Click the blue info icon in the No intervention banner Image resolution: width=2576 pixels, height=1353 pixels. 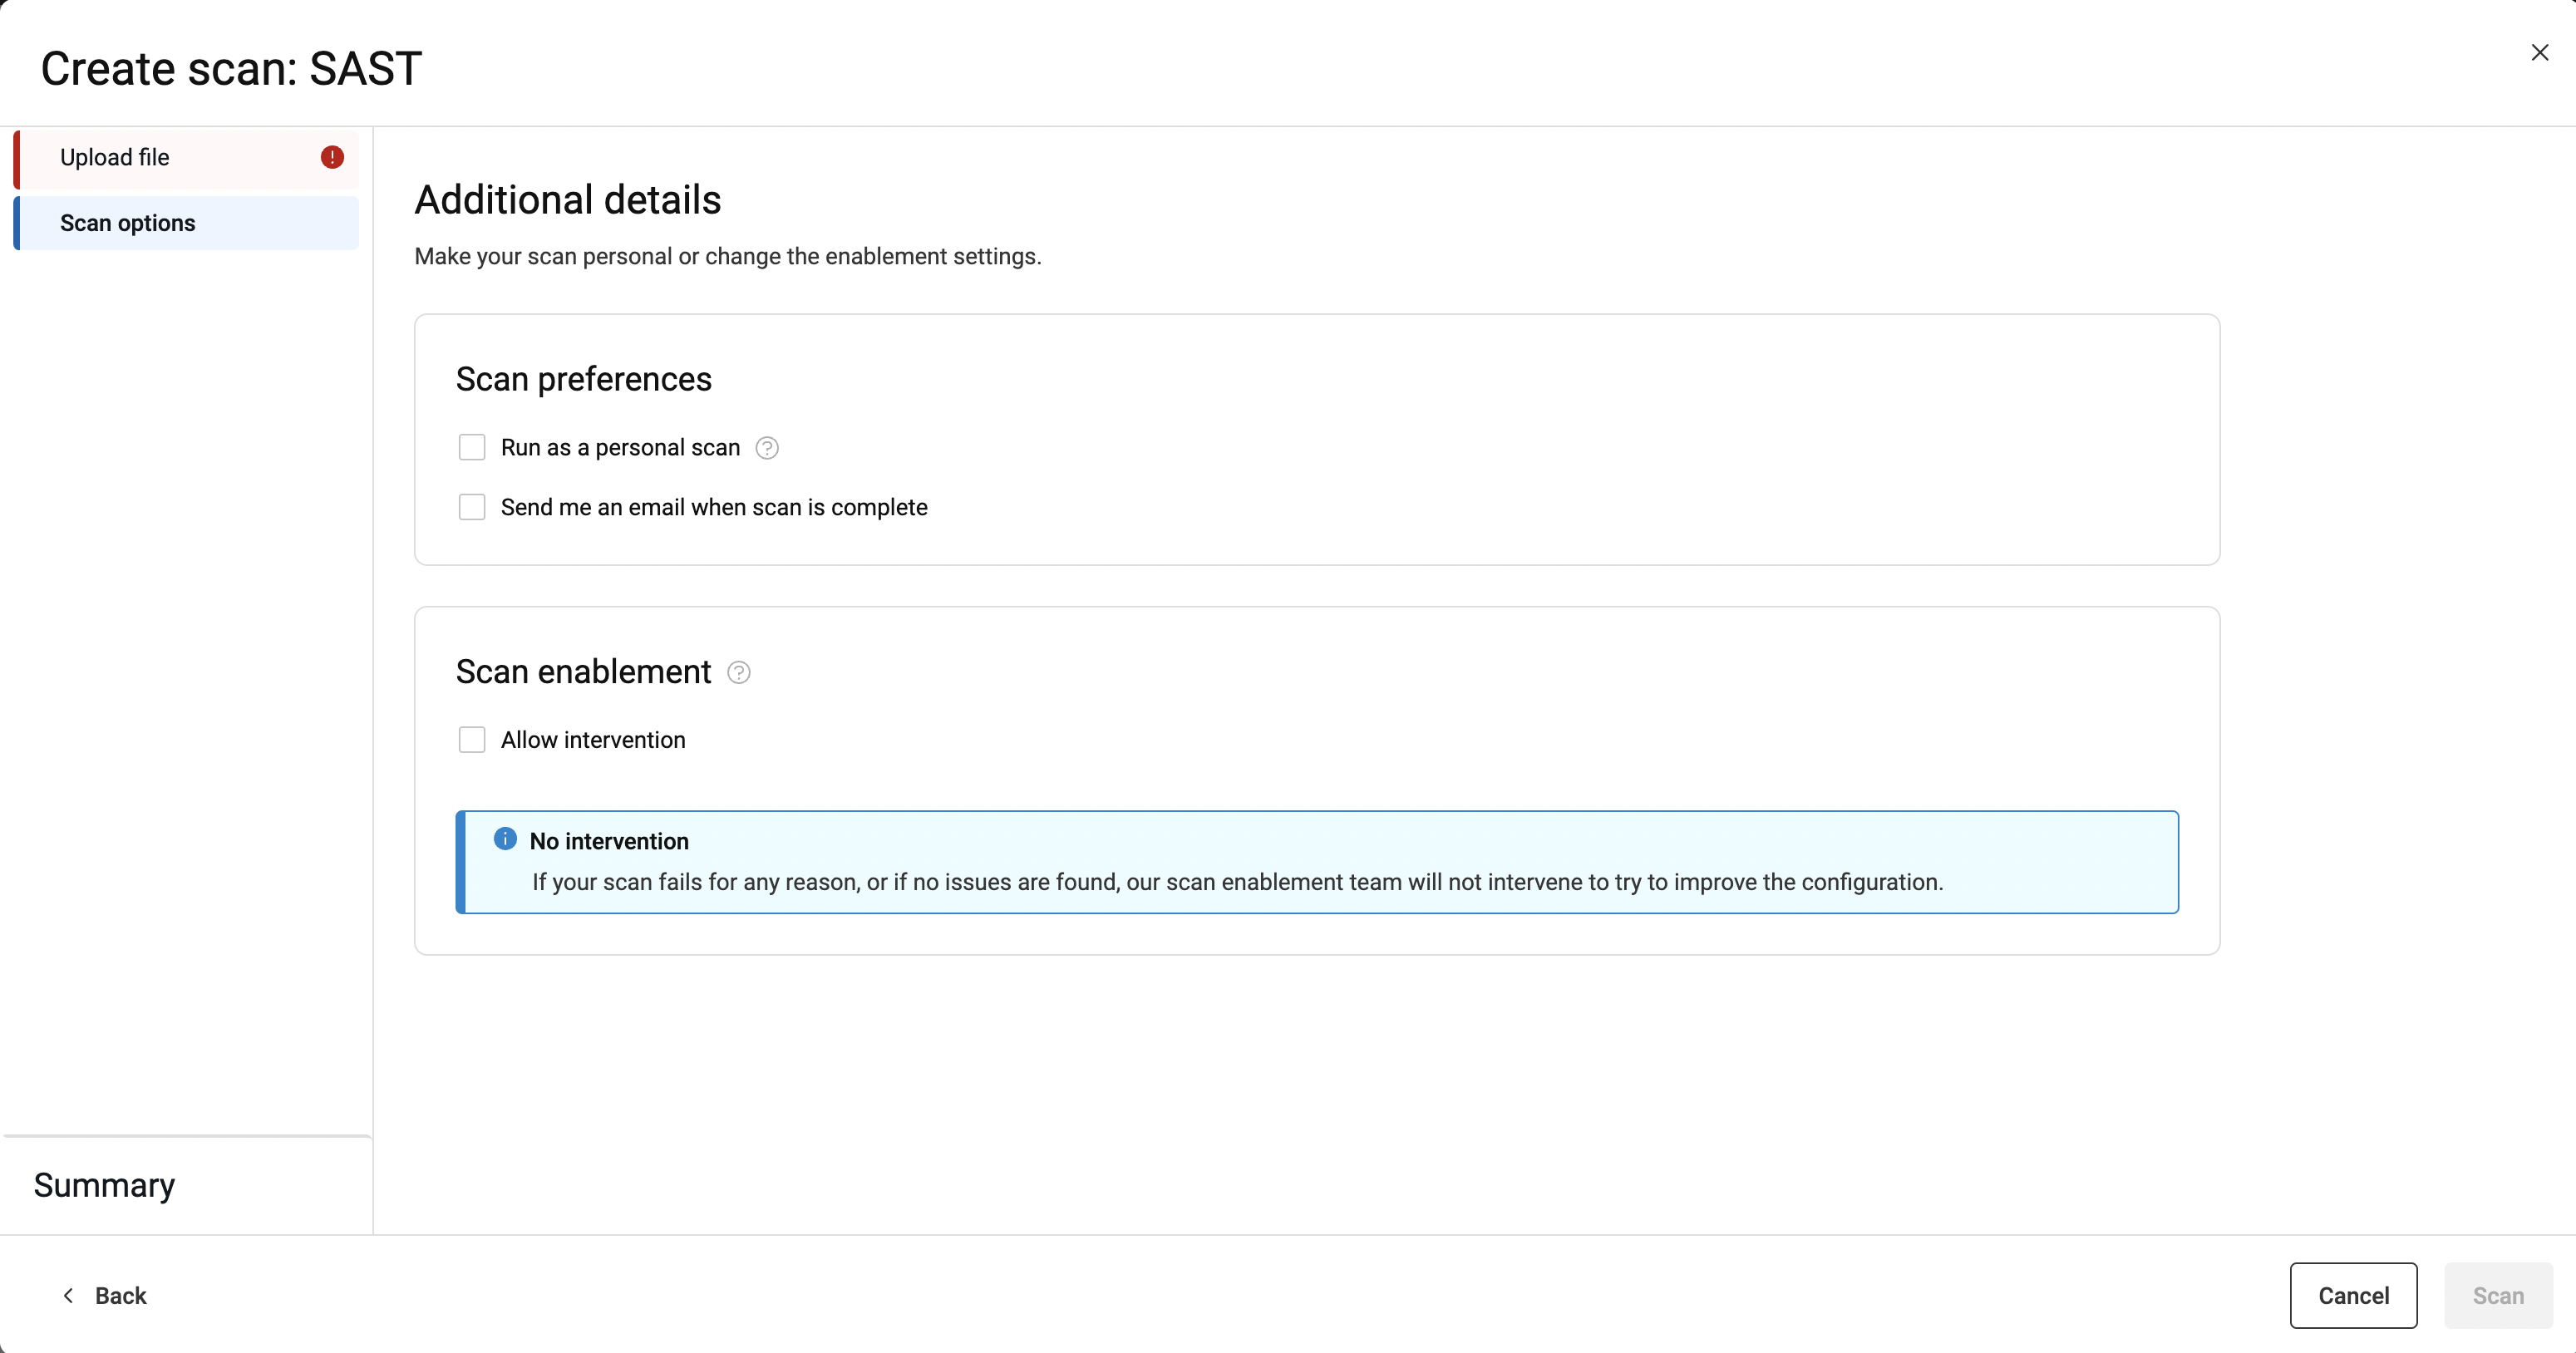coord(505,839)
